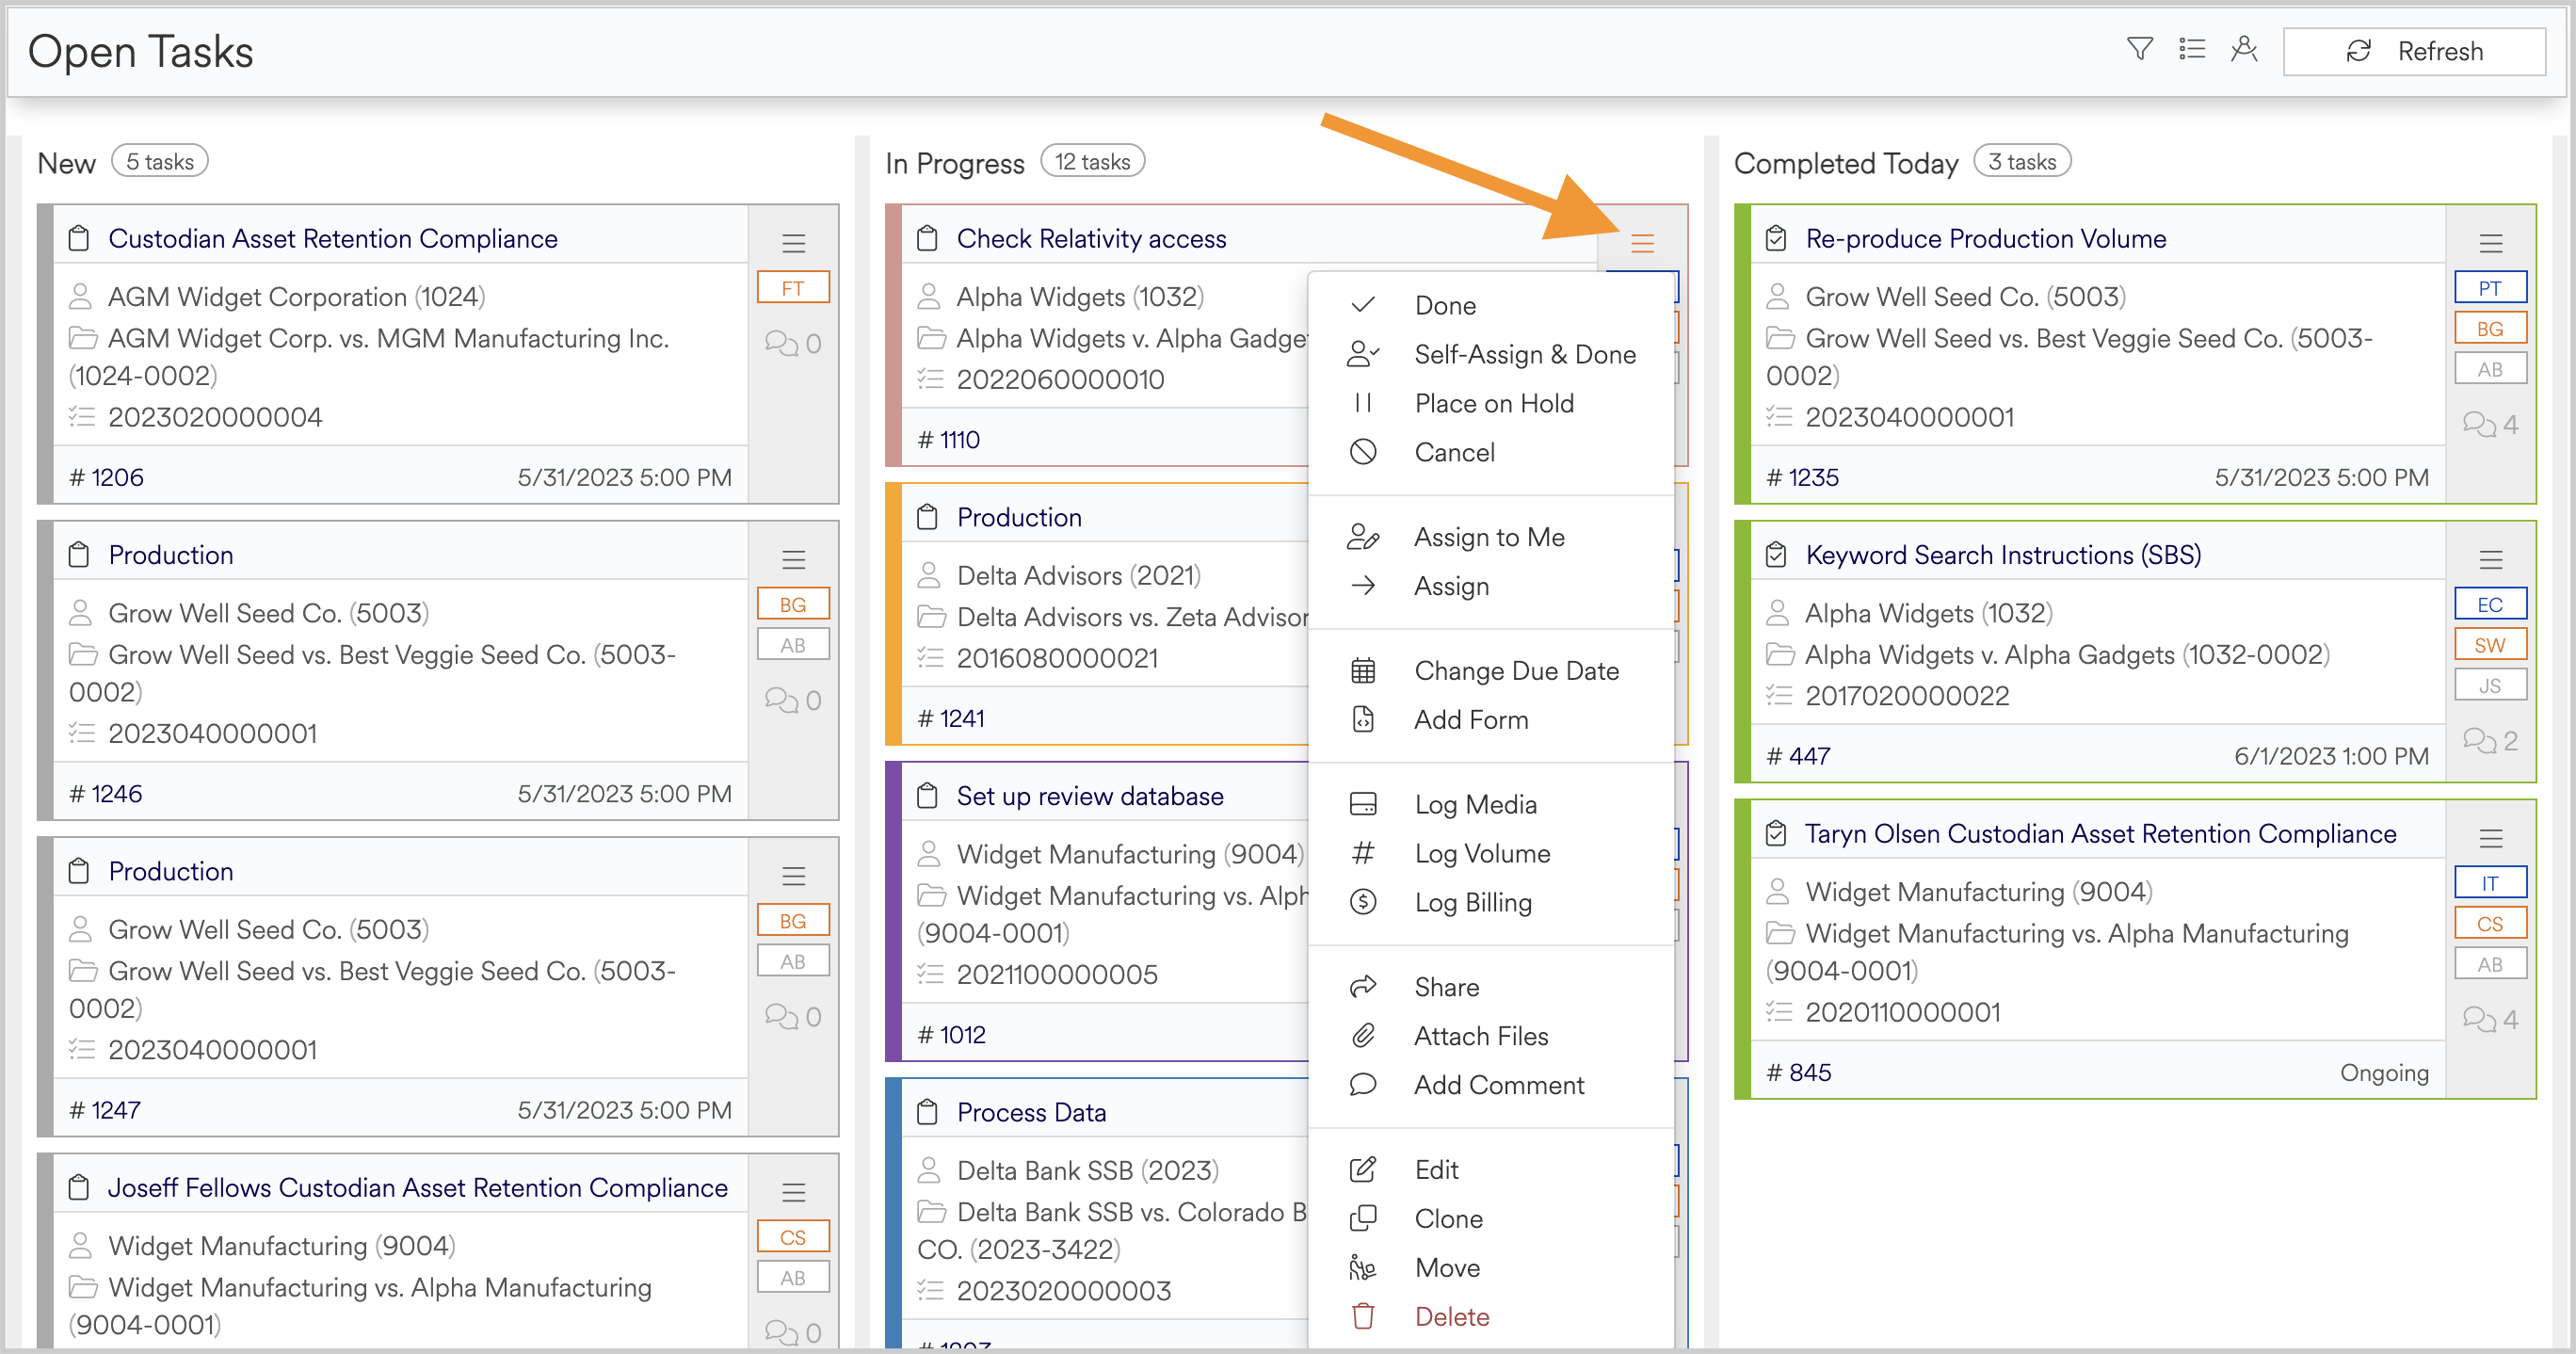Open comments icon on task #1247
The image size is (2576, 1354).
point(793,1016)
